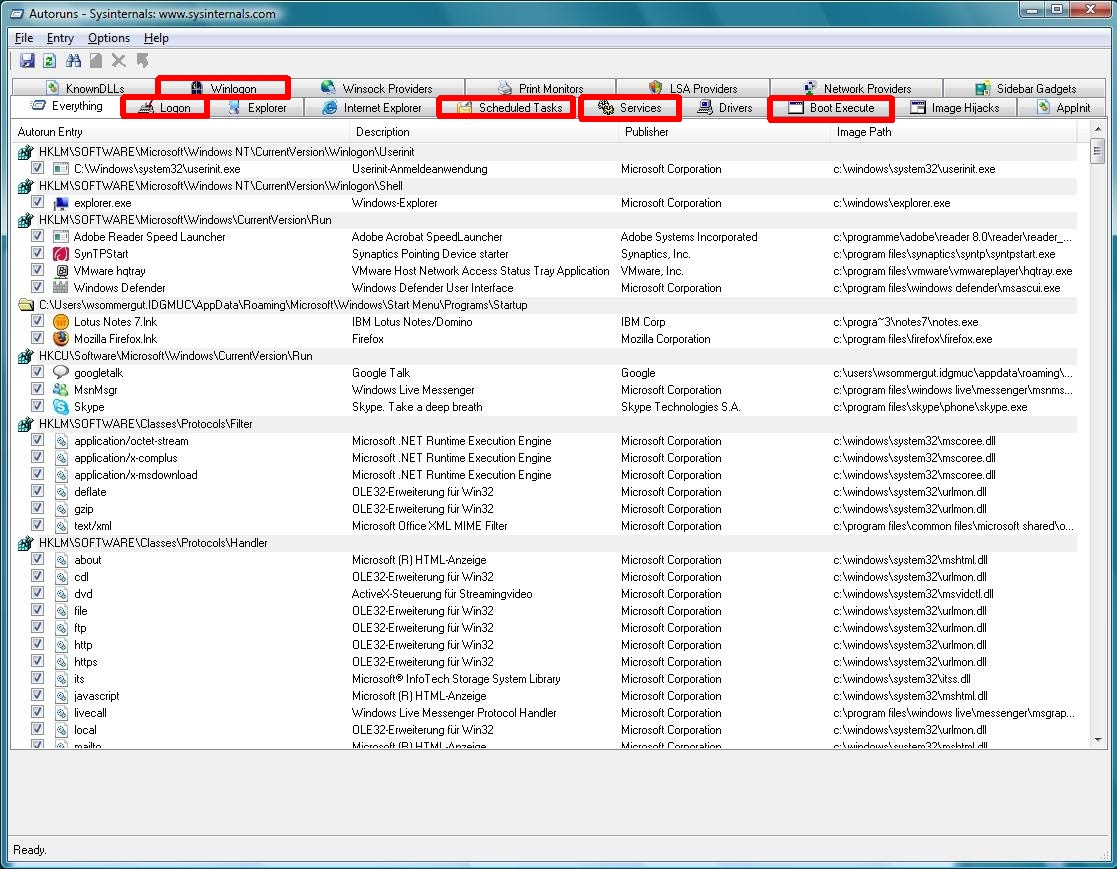Click the scrollbar up arrow

[1097, 129]
